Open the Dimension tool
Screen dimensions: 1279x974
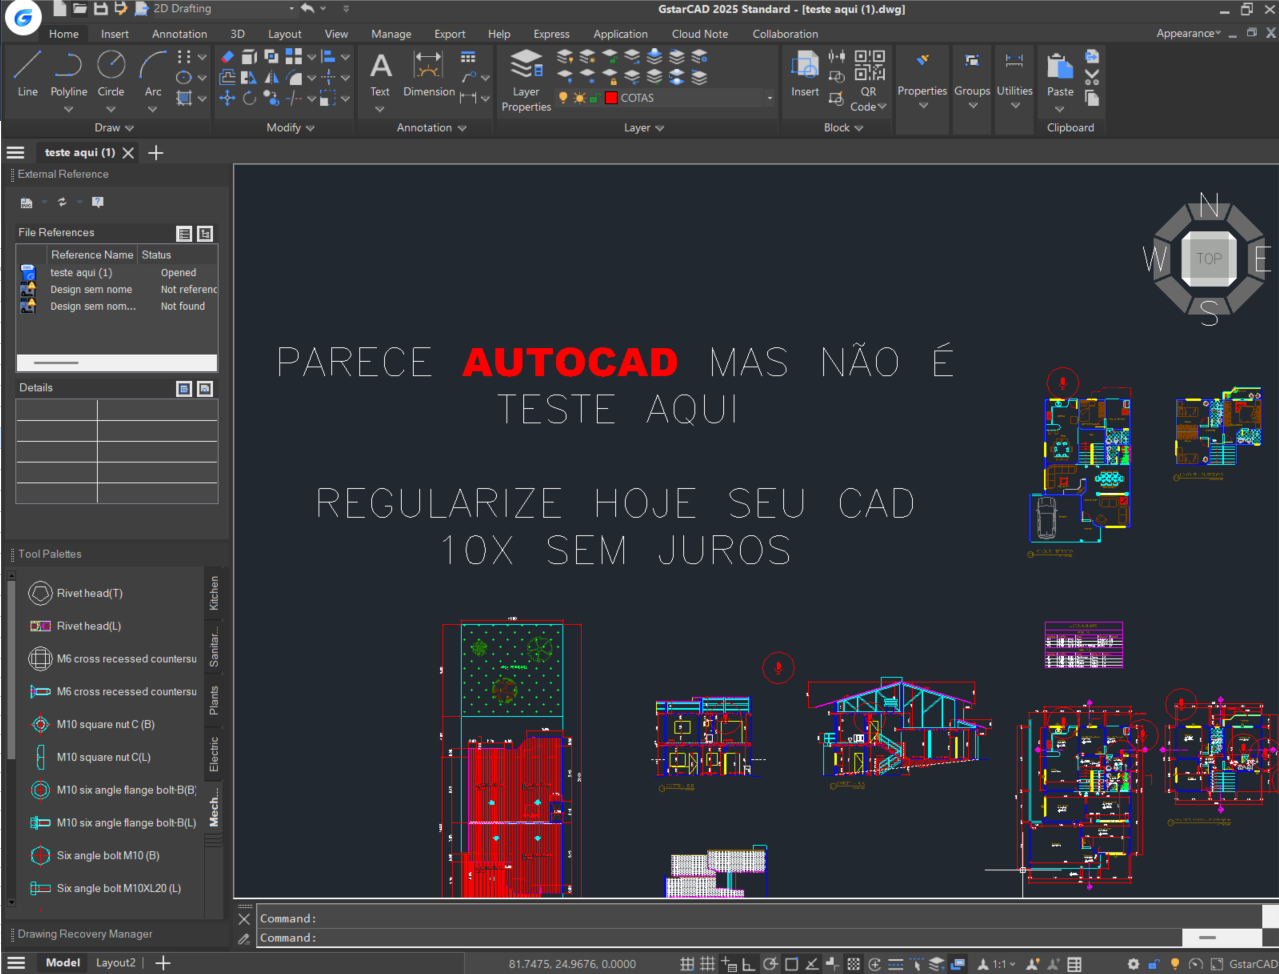click(428, 68)
